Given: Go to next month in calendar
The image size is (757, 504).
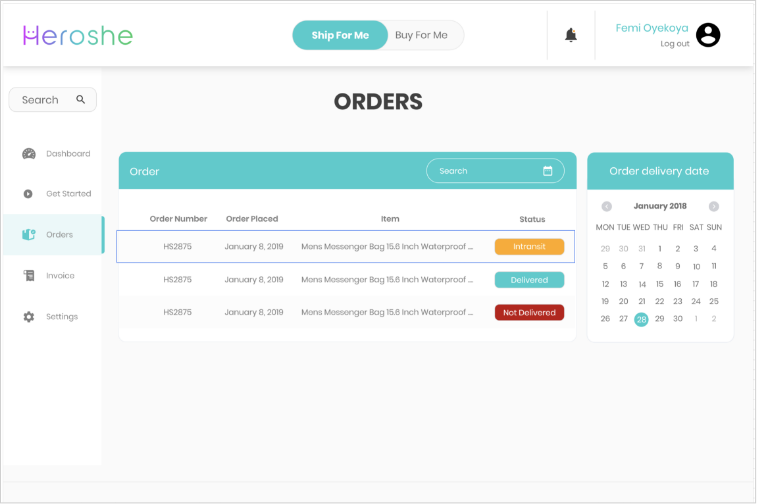Looking at the screenshot, I should pyautogui.click(x=714, y=207).
